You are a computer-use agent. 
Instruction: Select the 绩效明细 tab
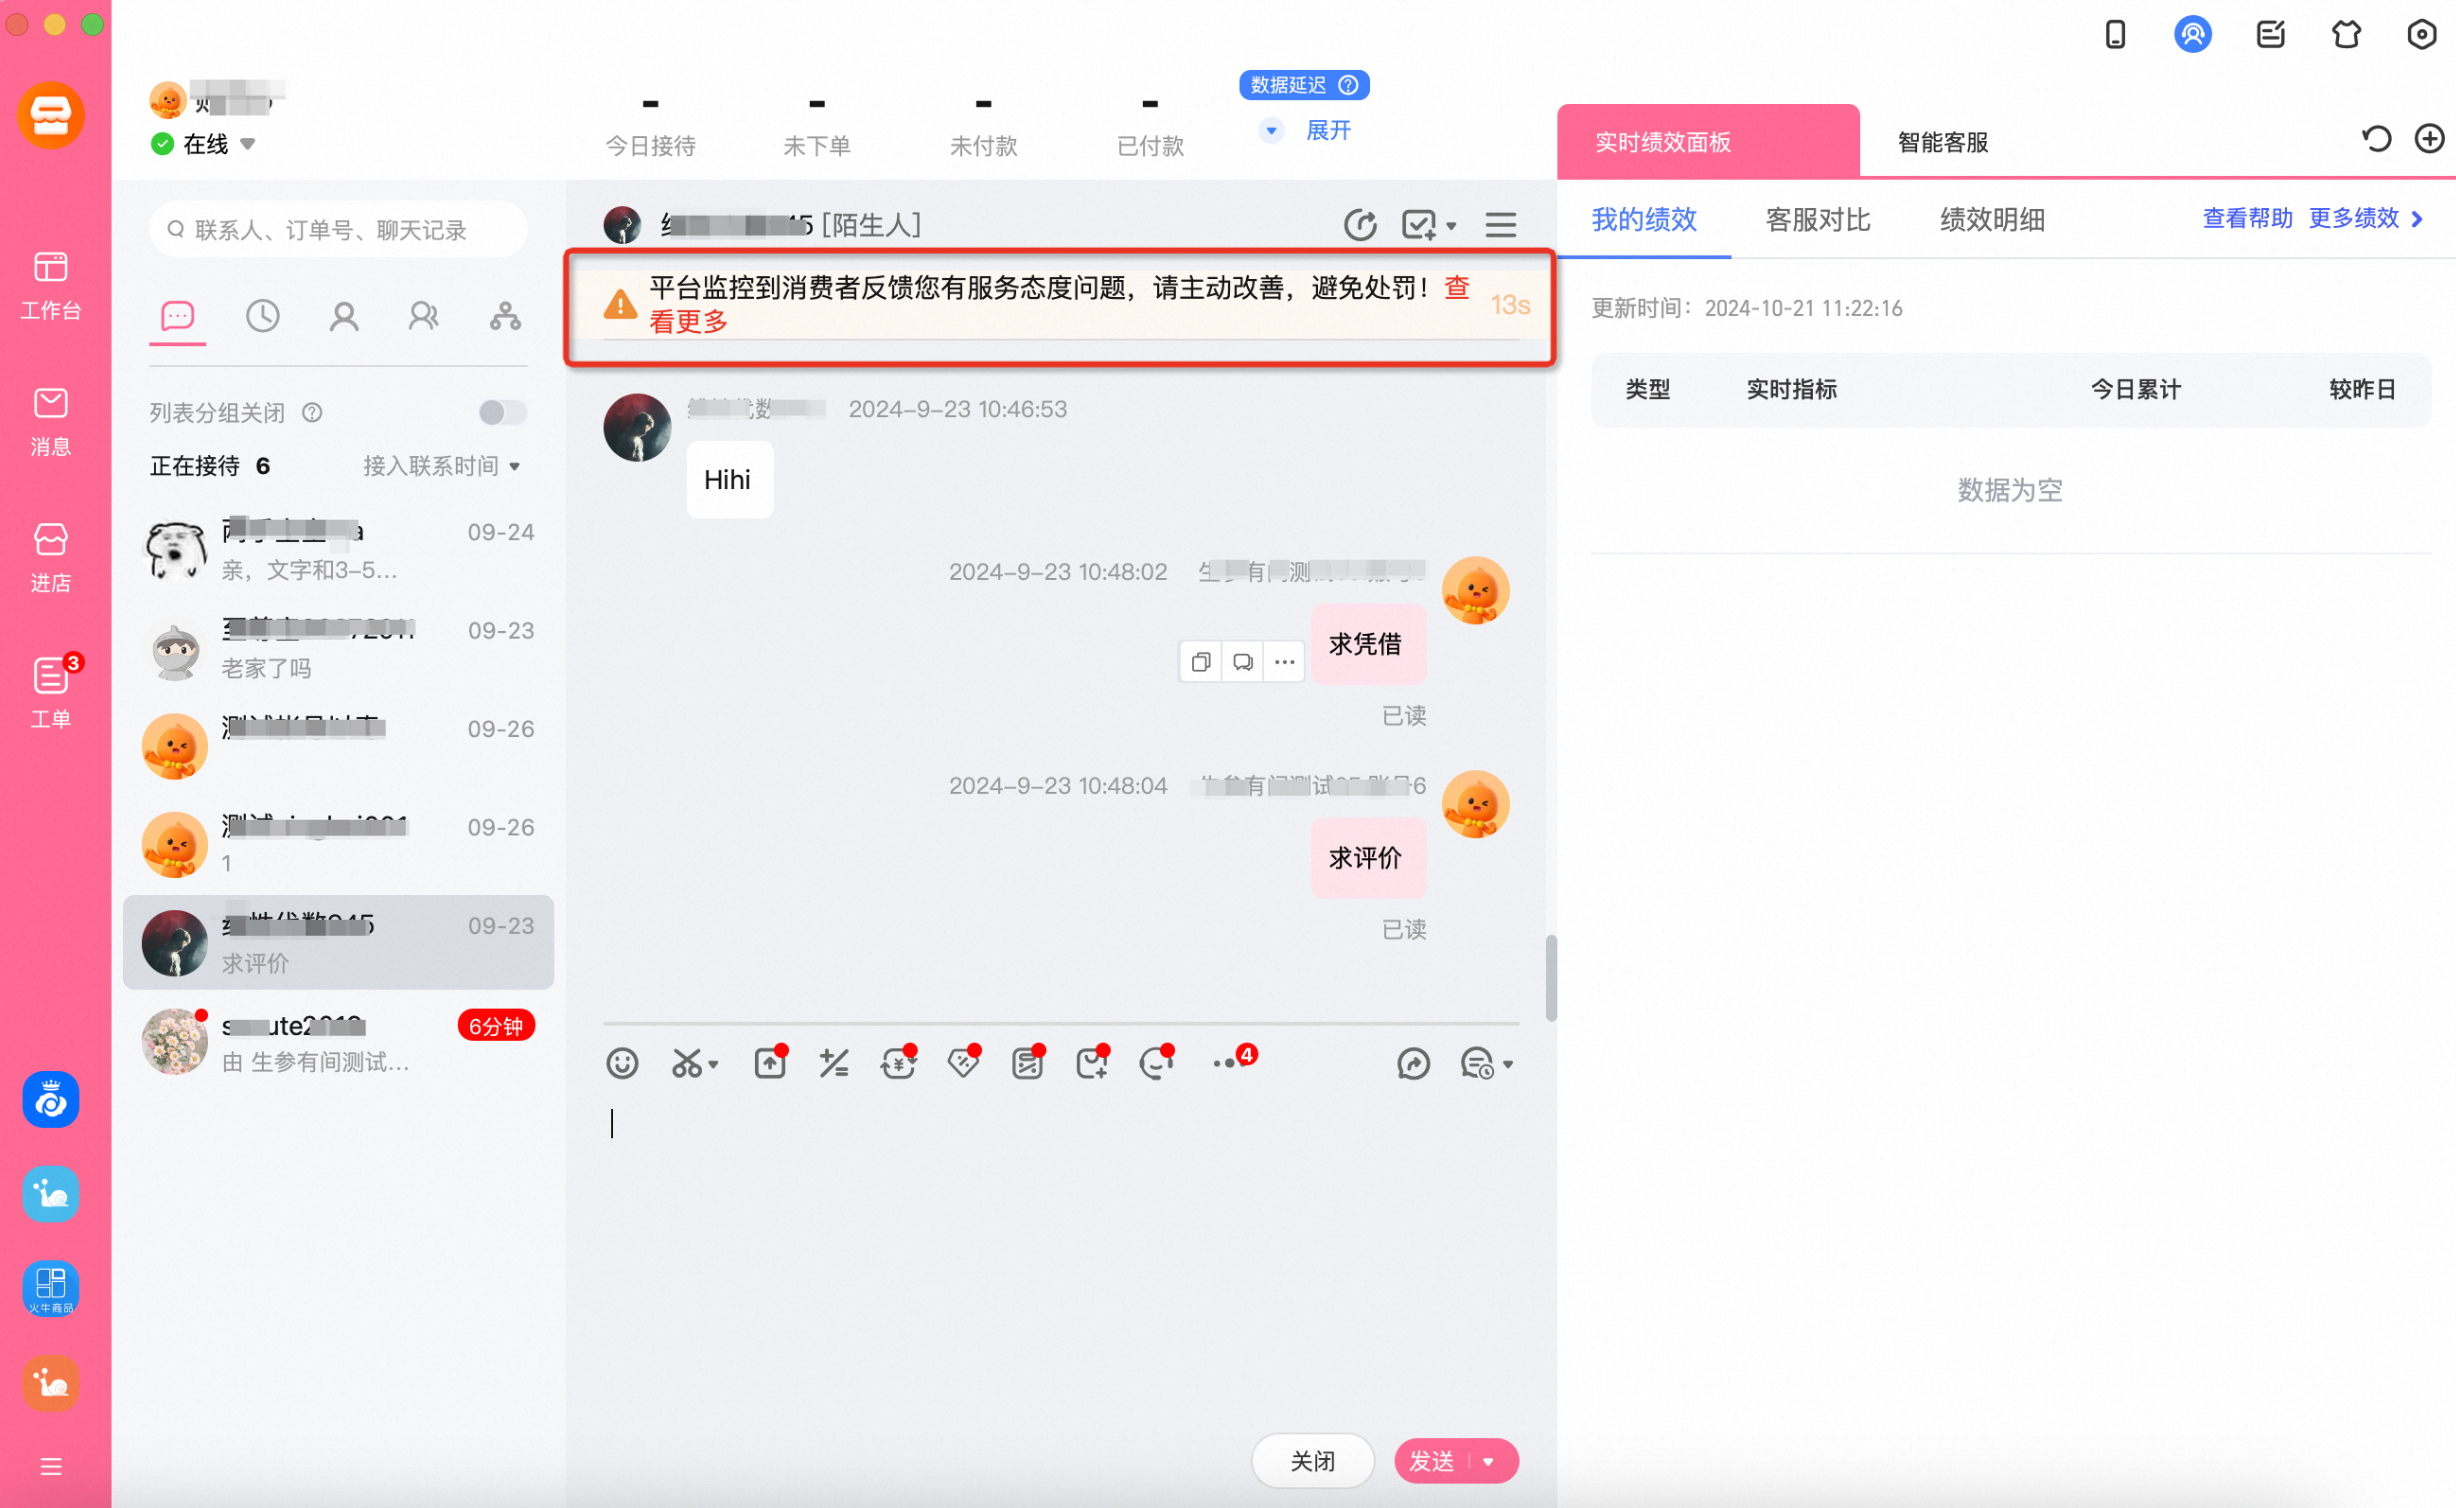coord(1992,220)
